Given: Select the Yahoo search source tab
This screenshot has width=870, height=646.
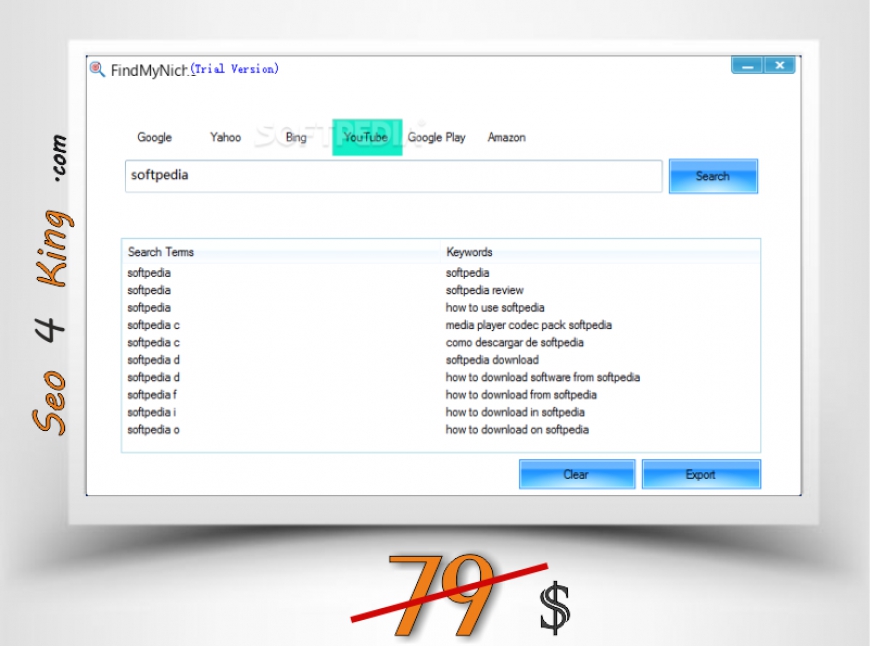Looking at the screenshot, I should pyautogui.click(x=225, y=137).
